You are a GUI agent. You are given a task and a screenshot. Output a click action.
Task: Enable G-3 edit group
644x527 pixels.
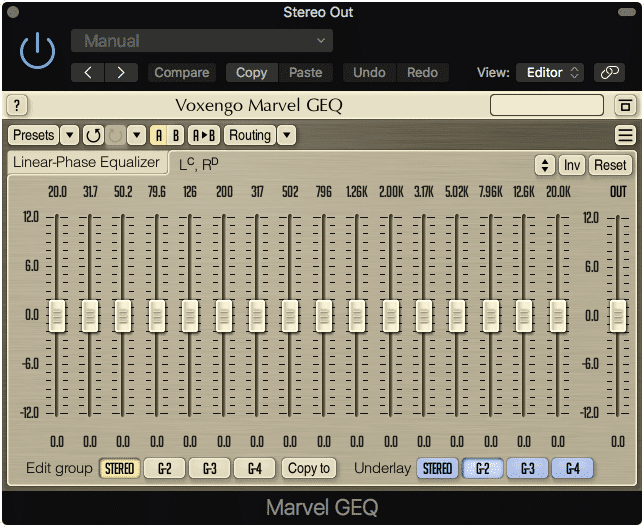tap(209, 468)
